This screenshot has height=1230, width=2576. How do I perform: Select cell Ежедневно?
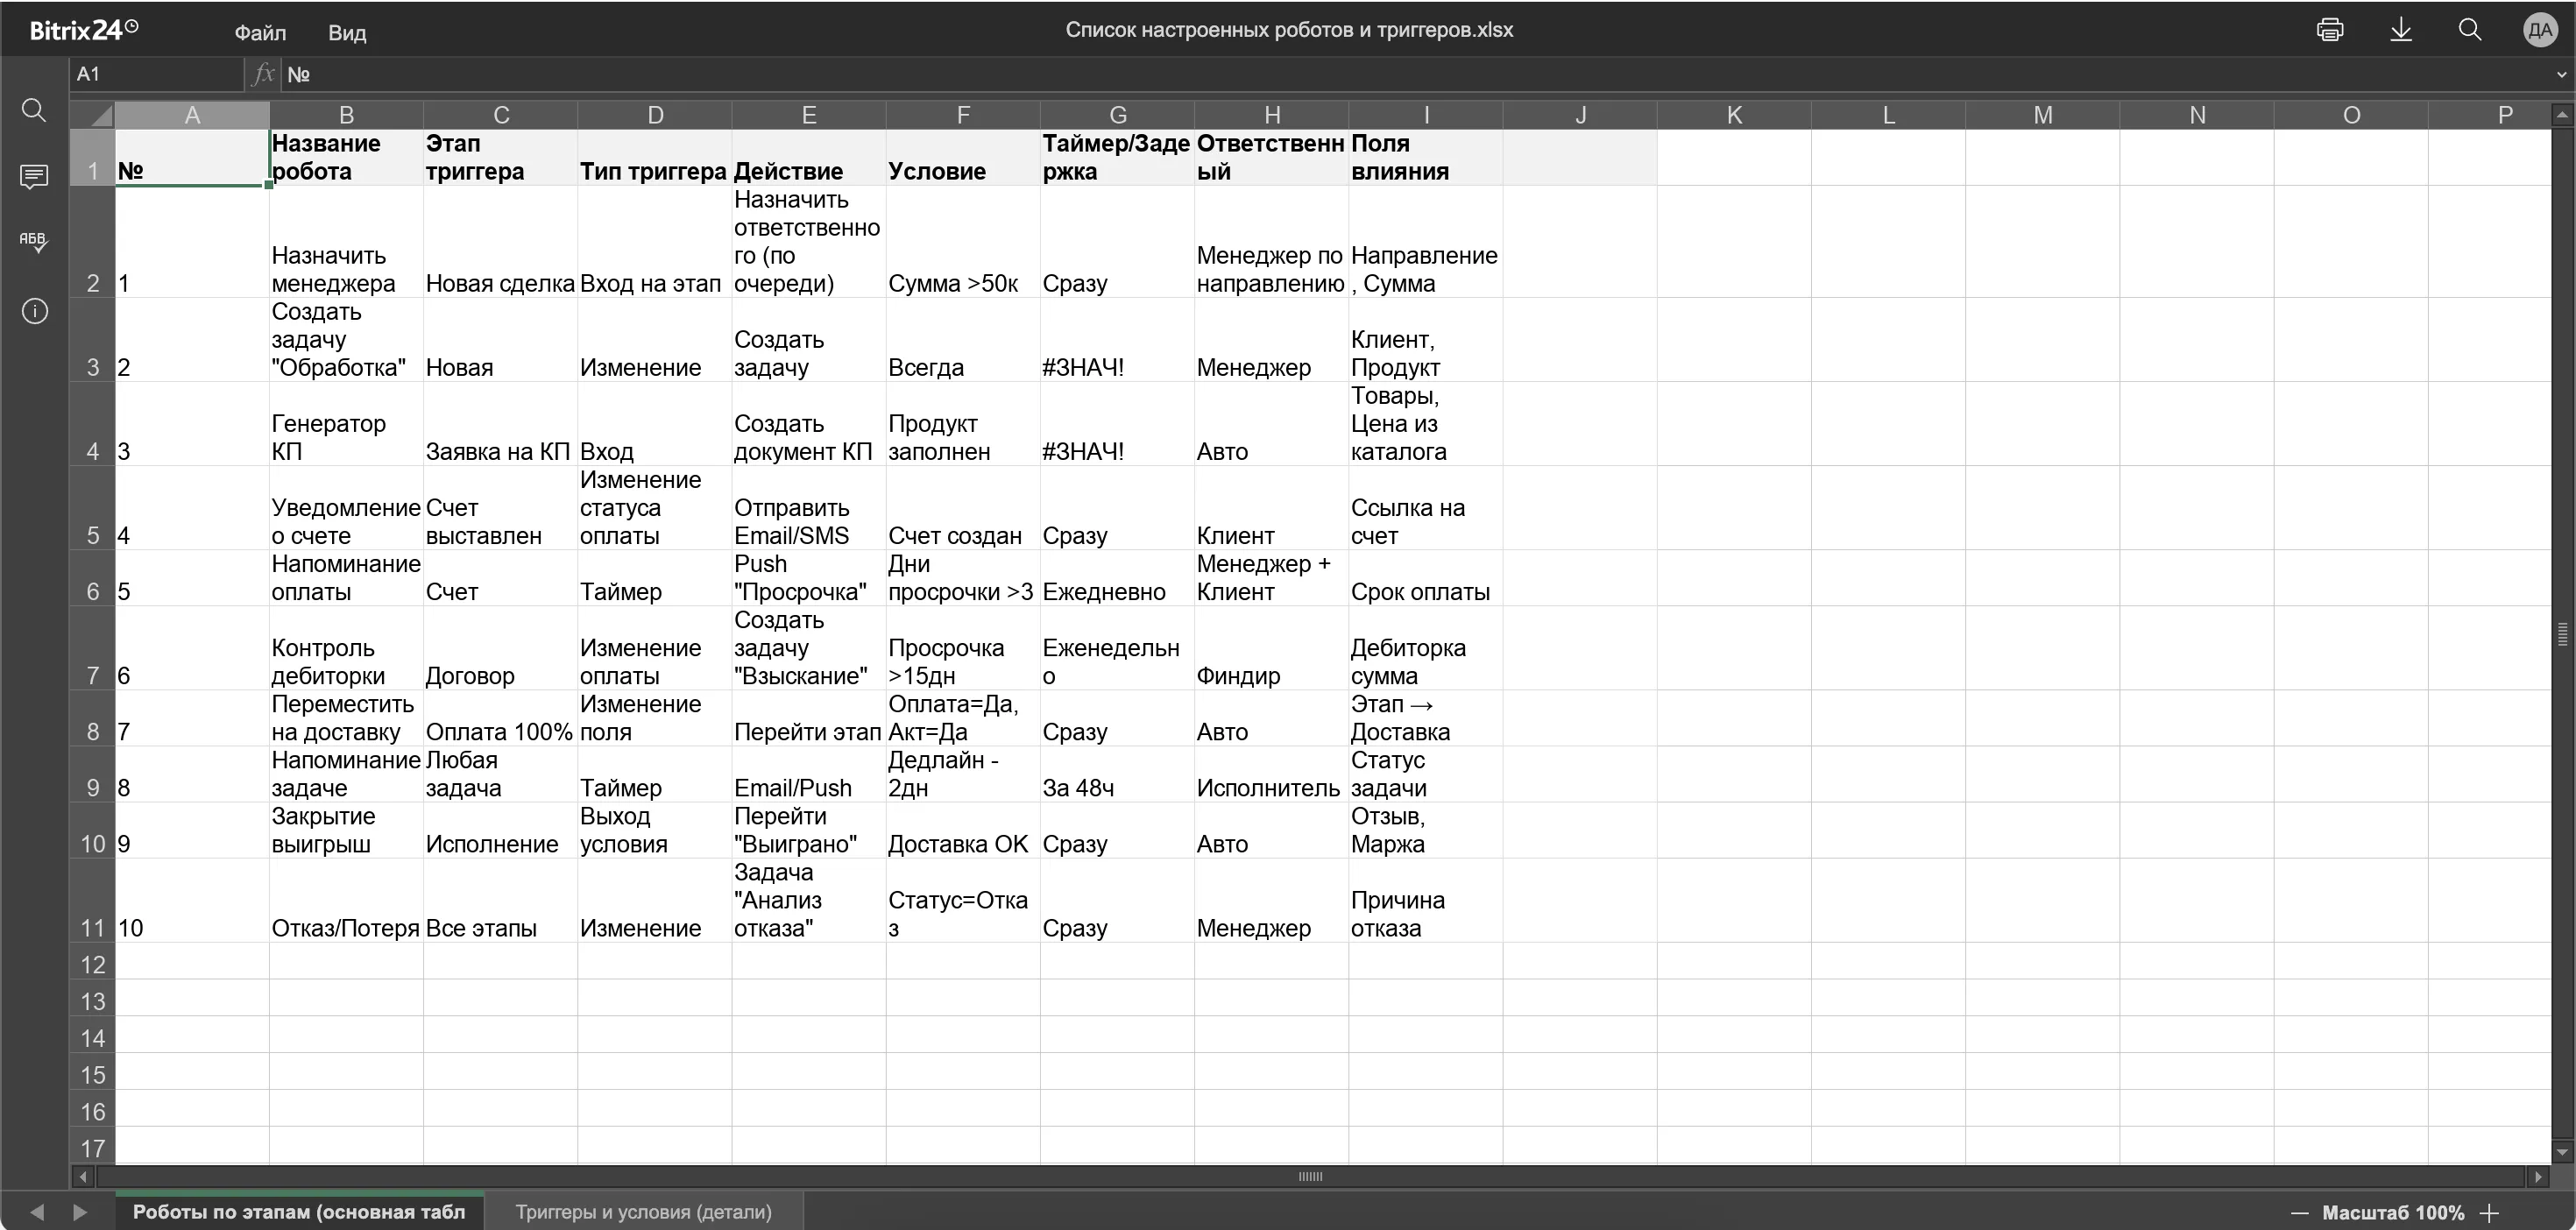point(1117,578)
